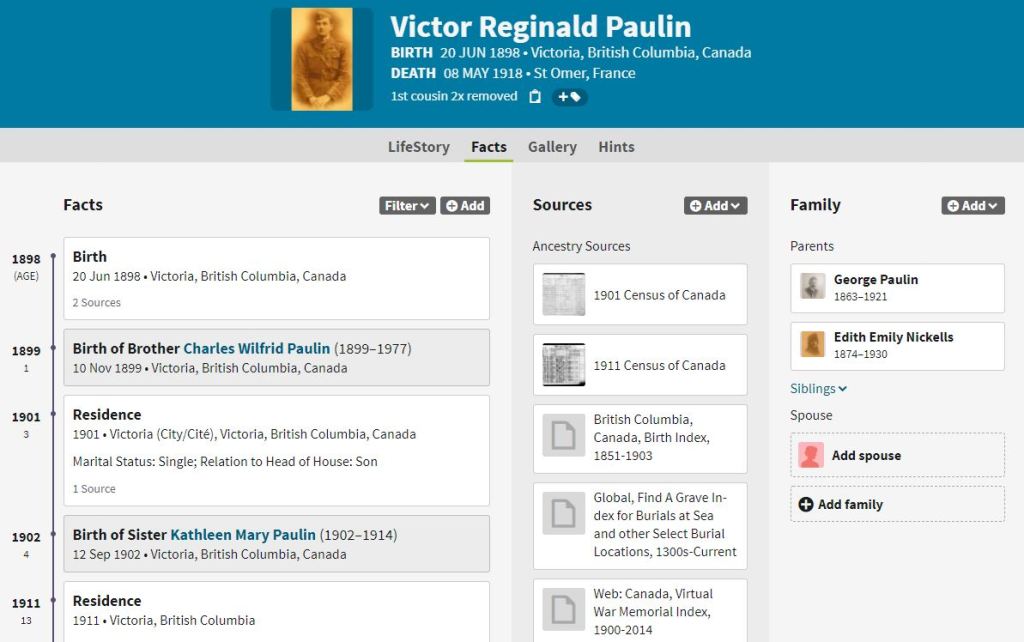Screen dimensions: 1024x642
Task: Click Edith Emily Nickells' portrait icon
Action: tap(813, 345)
